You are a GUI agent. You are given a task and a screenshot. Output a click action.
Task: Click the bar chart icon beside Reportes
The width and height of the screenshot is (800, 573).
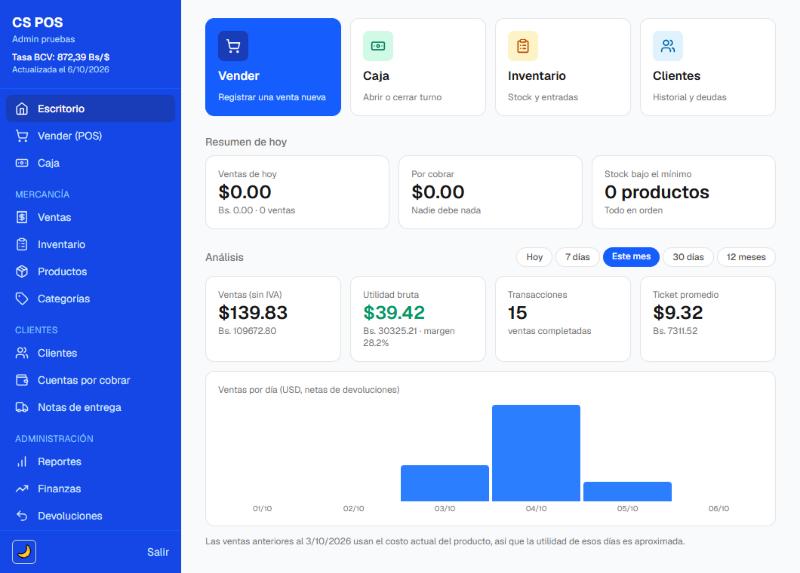coord(21,462)
